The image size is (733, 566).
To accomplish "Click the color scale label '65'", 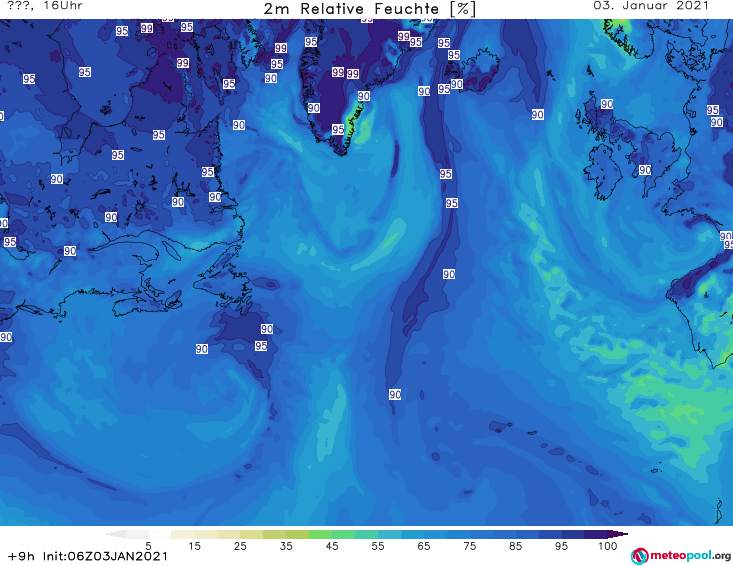I will [424, 546].
